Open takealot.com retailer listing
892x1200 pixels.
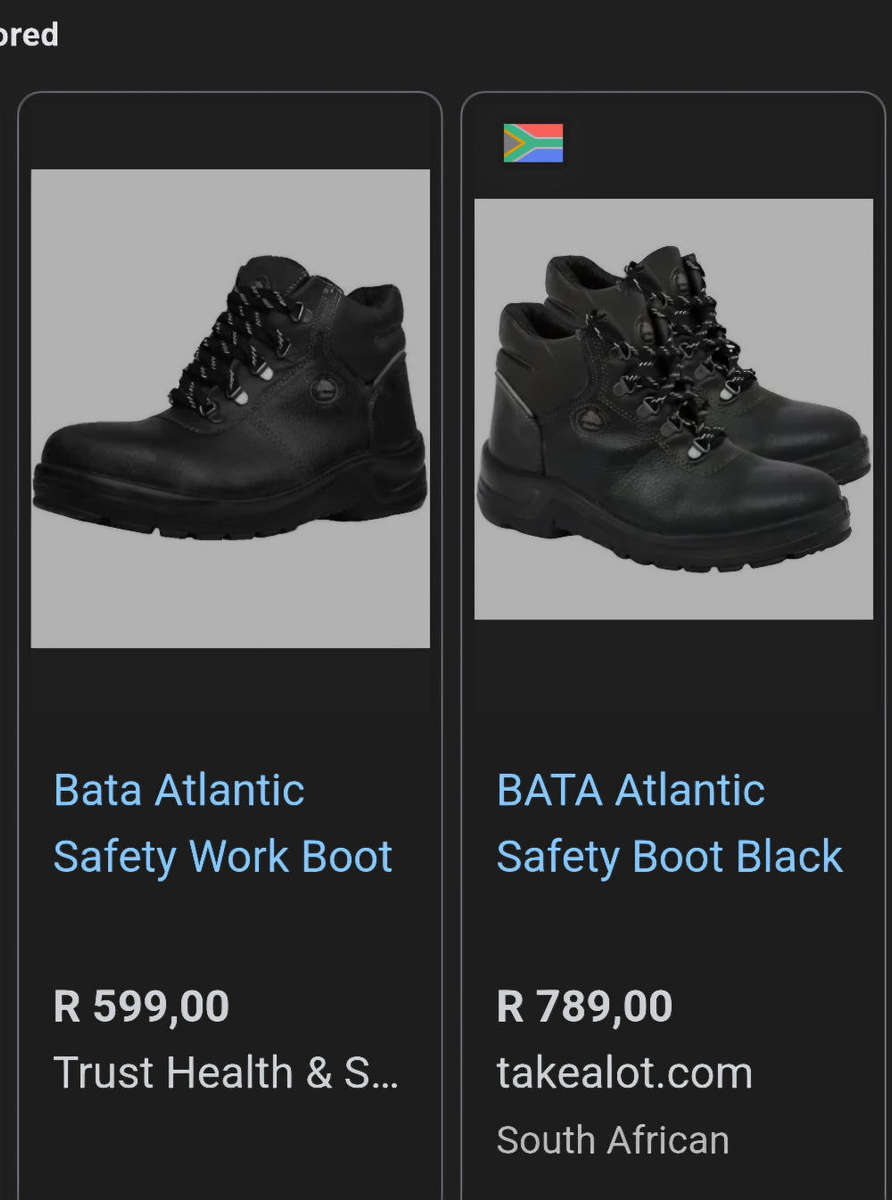(624, 1073)
